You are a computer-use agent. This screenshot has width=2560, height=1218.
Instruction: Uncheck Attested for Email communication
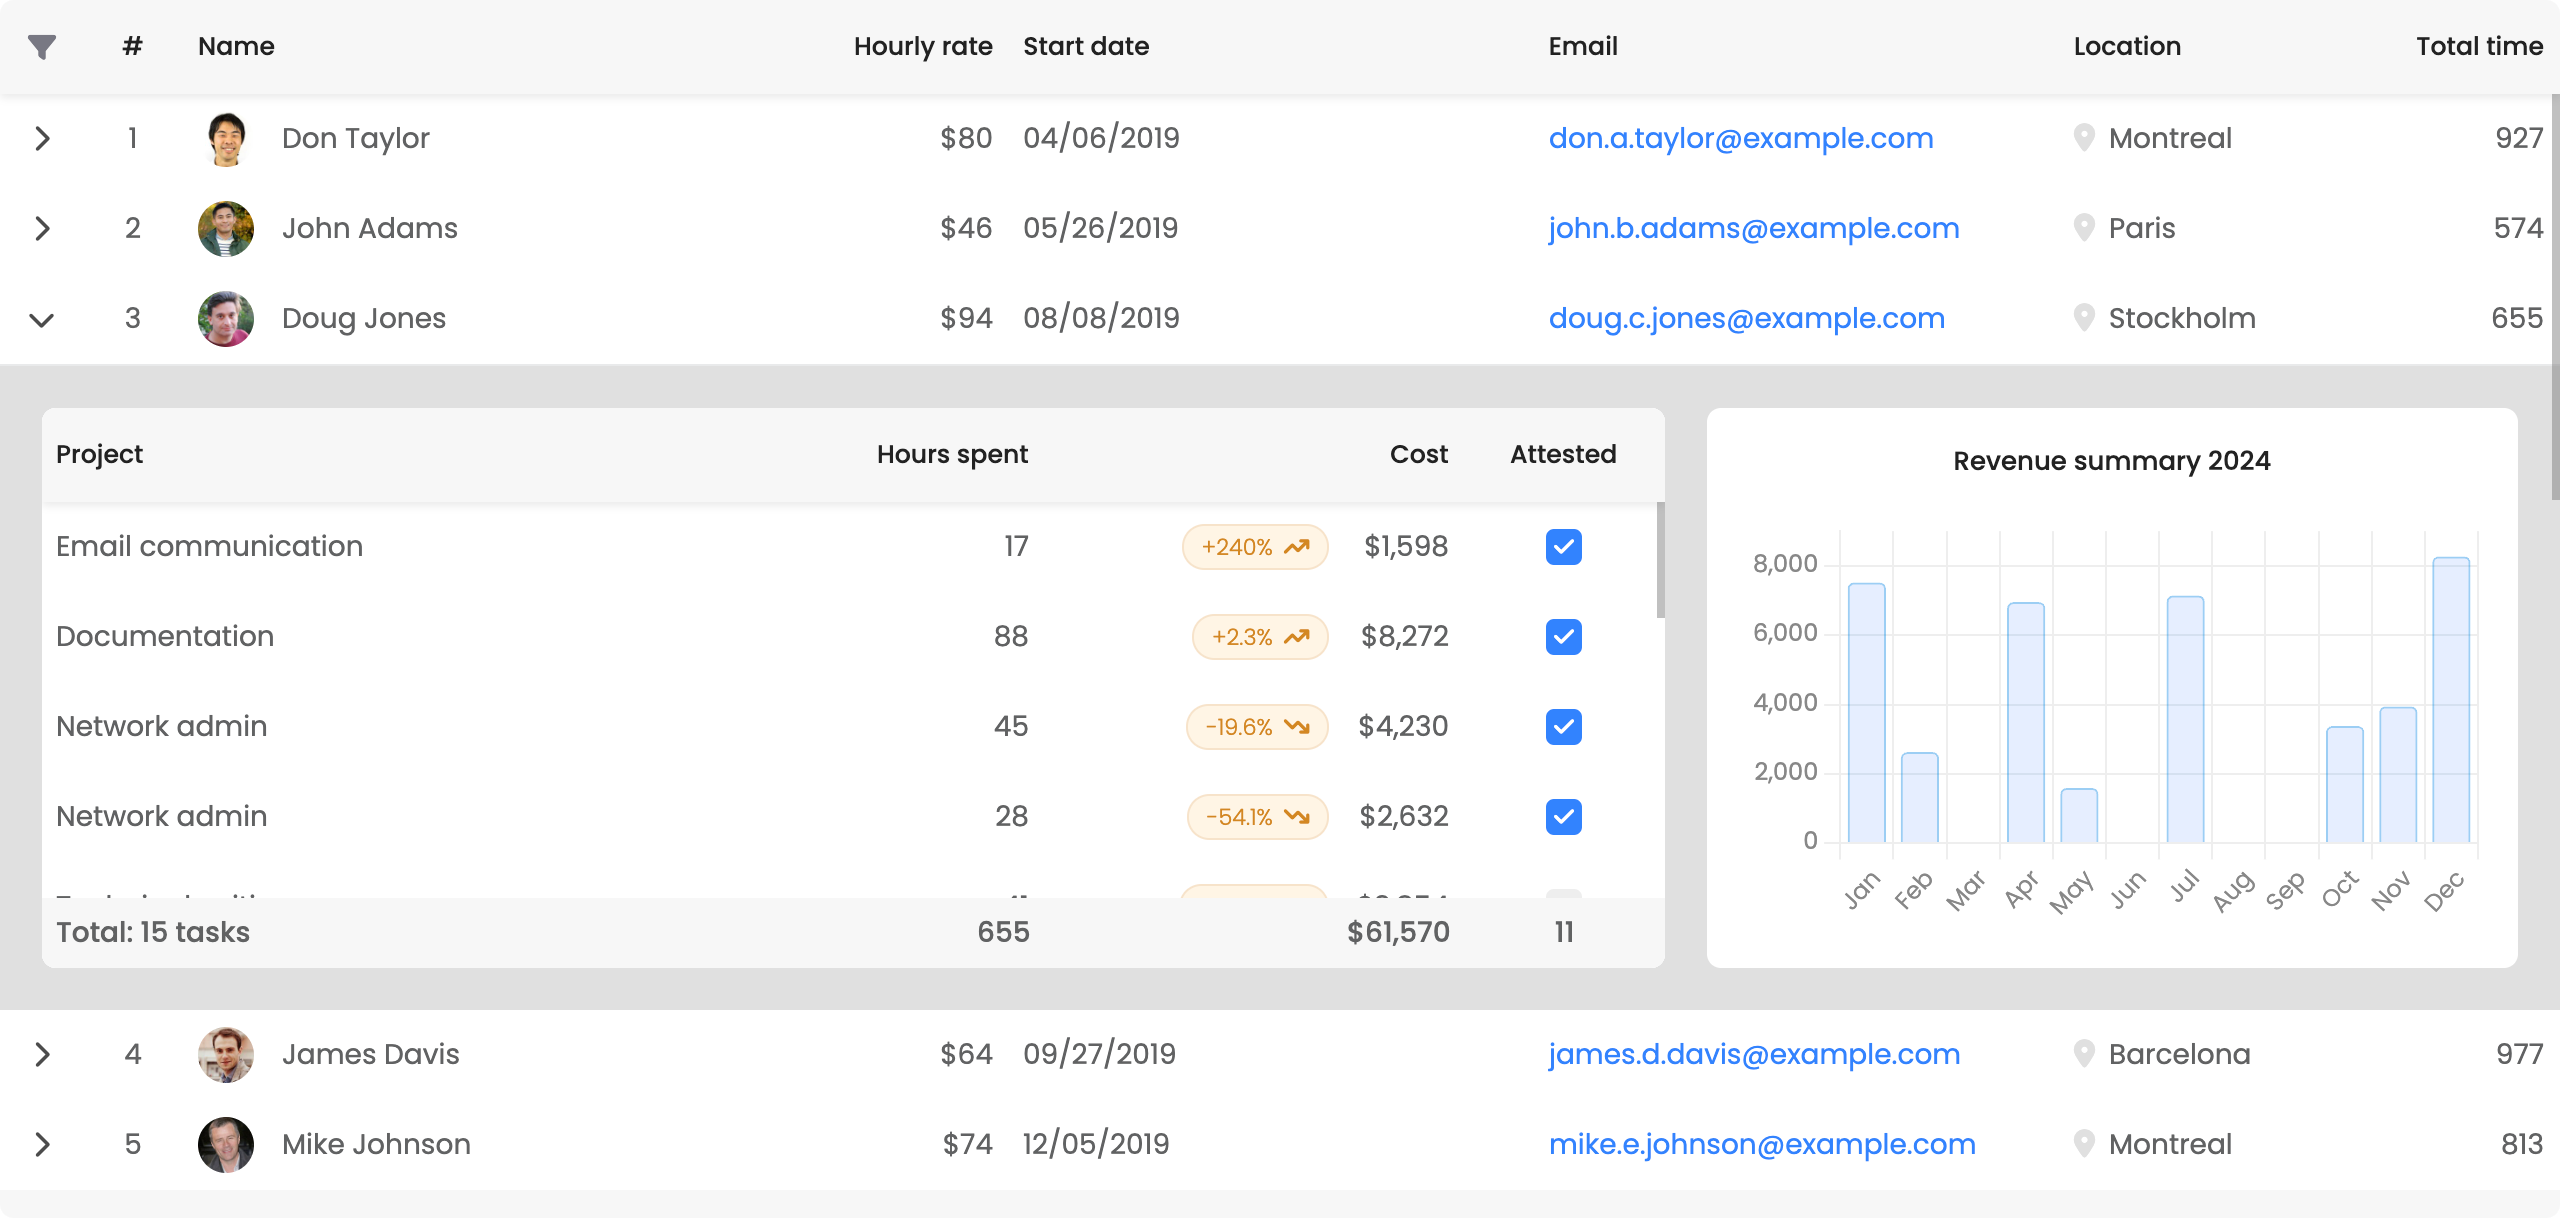1563,547
